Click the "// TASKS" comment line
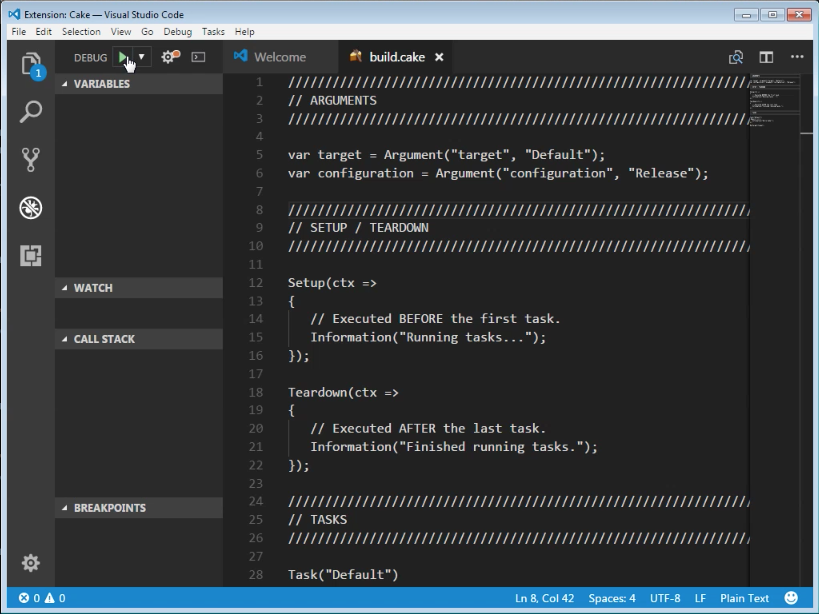The height and width of the screenshot is (614, 819). [x=318, y=519]
